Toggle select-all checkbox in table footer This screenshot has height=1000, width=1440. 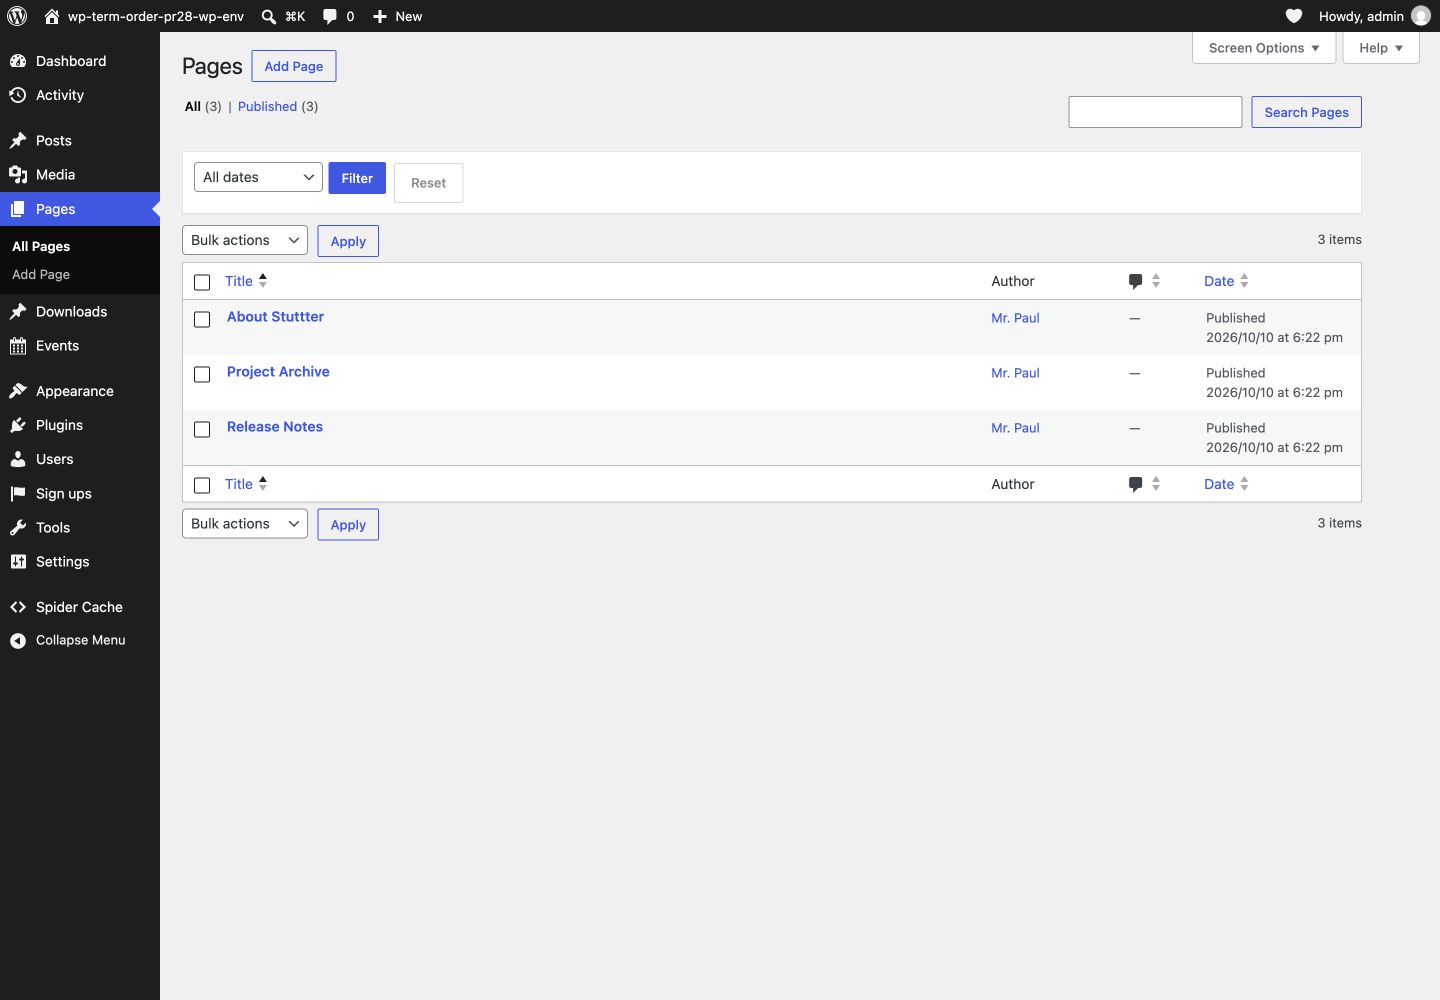coord(202,485)
